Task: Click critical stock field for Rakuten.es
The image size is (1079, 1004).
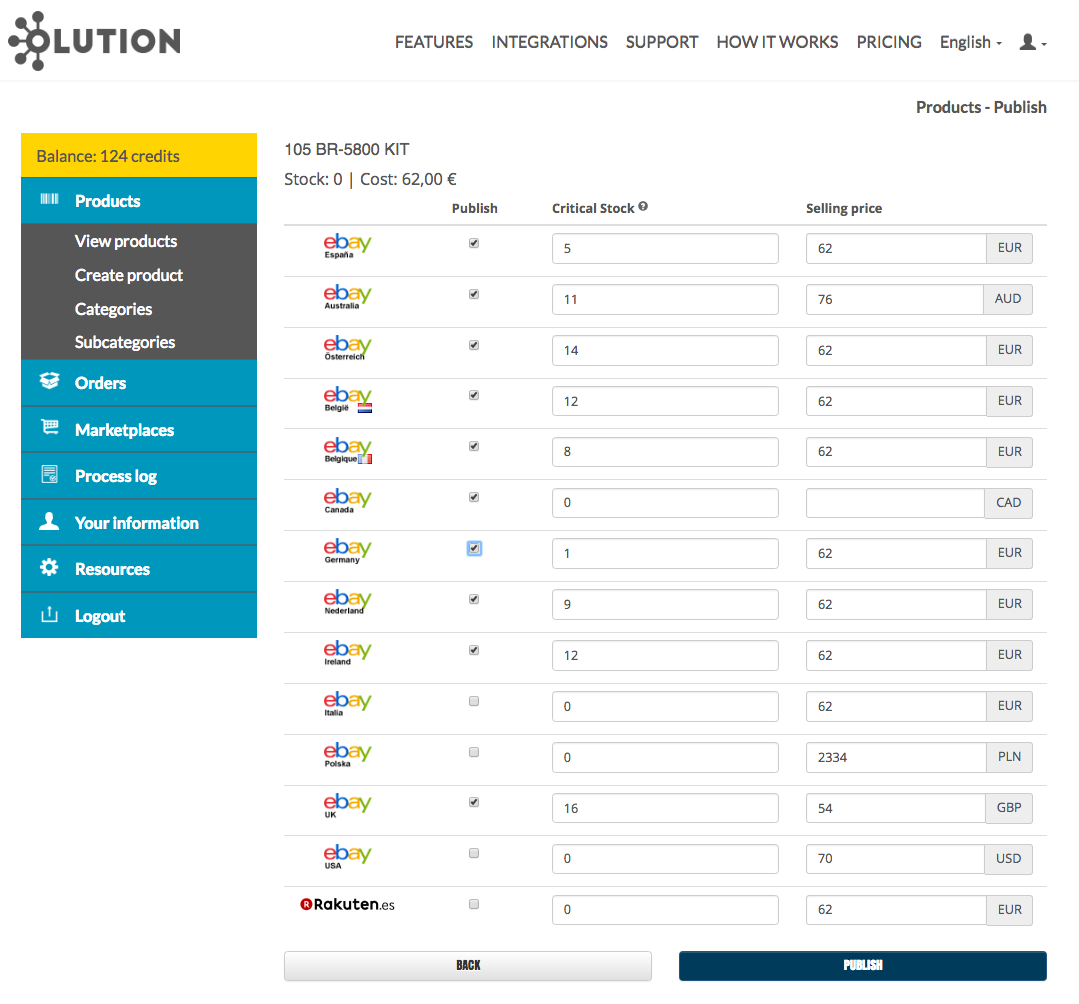Action: tap(665, 910)
